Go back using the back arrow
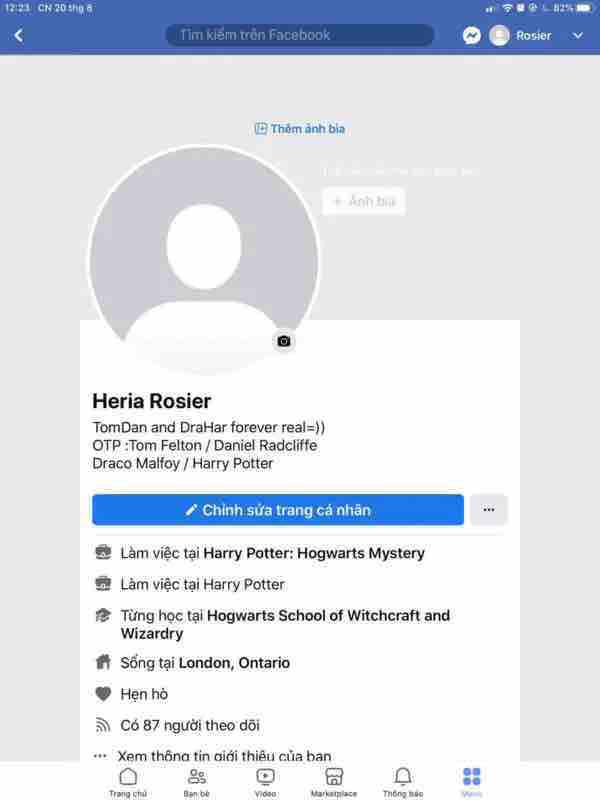The width and height of the screenshot is (600, 800). pos(19,35)
